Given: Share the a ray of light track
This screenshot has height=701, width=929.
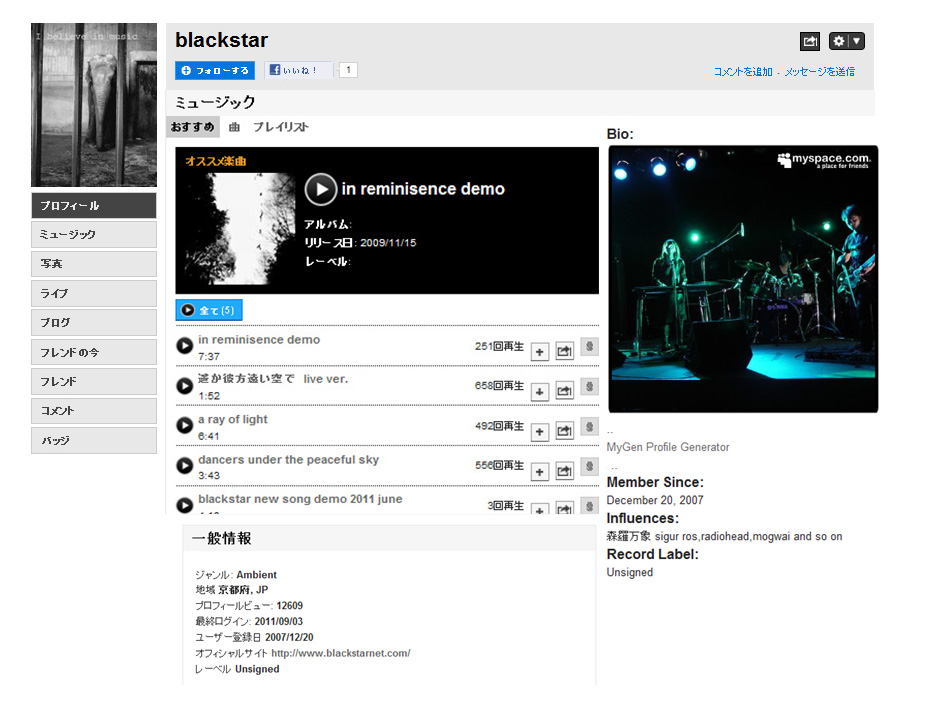Looking at the screenshot, I should (565, 432).
